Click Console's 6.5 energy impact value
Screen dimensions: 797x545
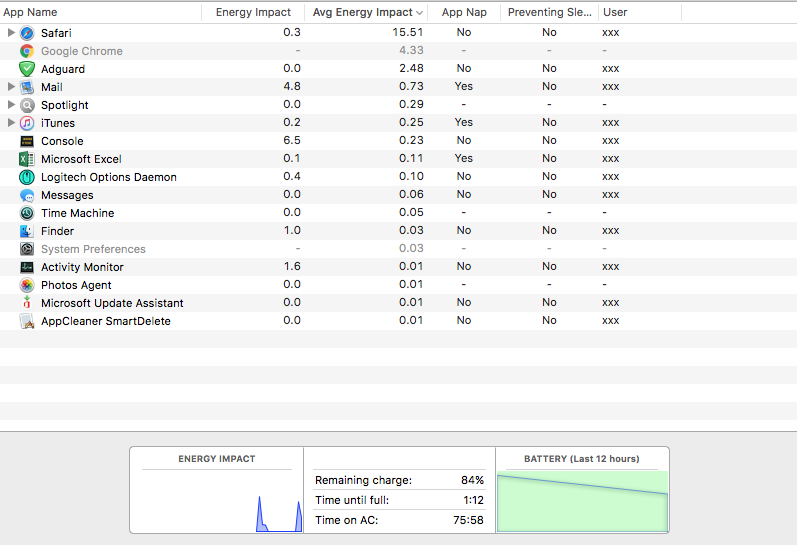point(292,140)
